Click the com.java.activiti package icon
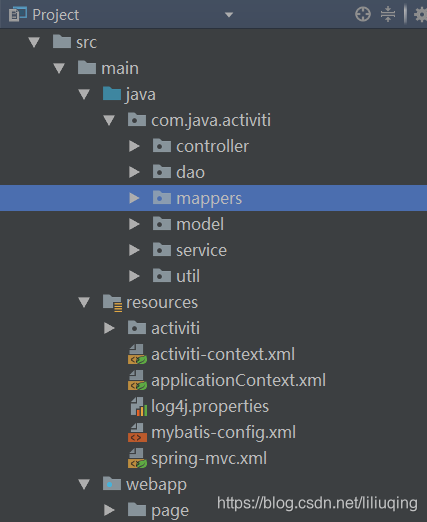The height and width of the screenshot is (522, 427). (x=137, y=120)
